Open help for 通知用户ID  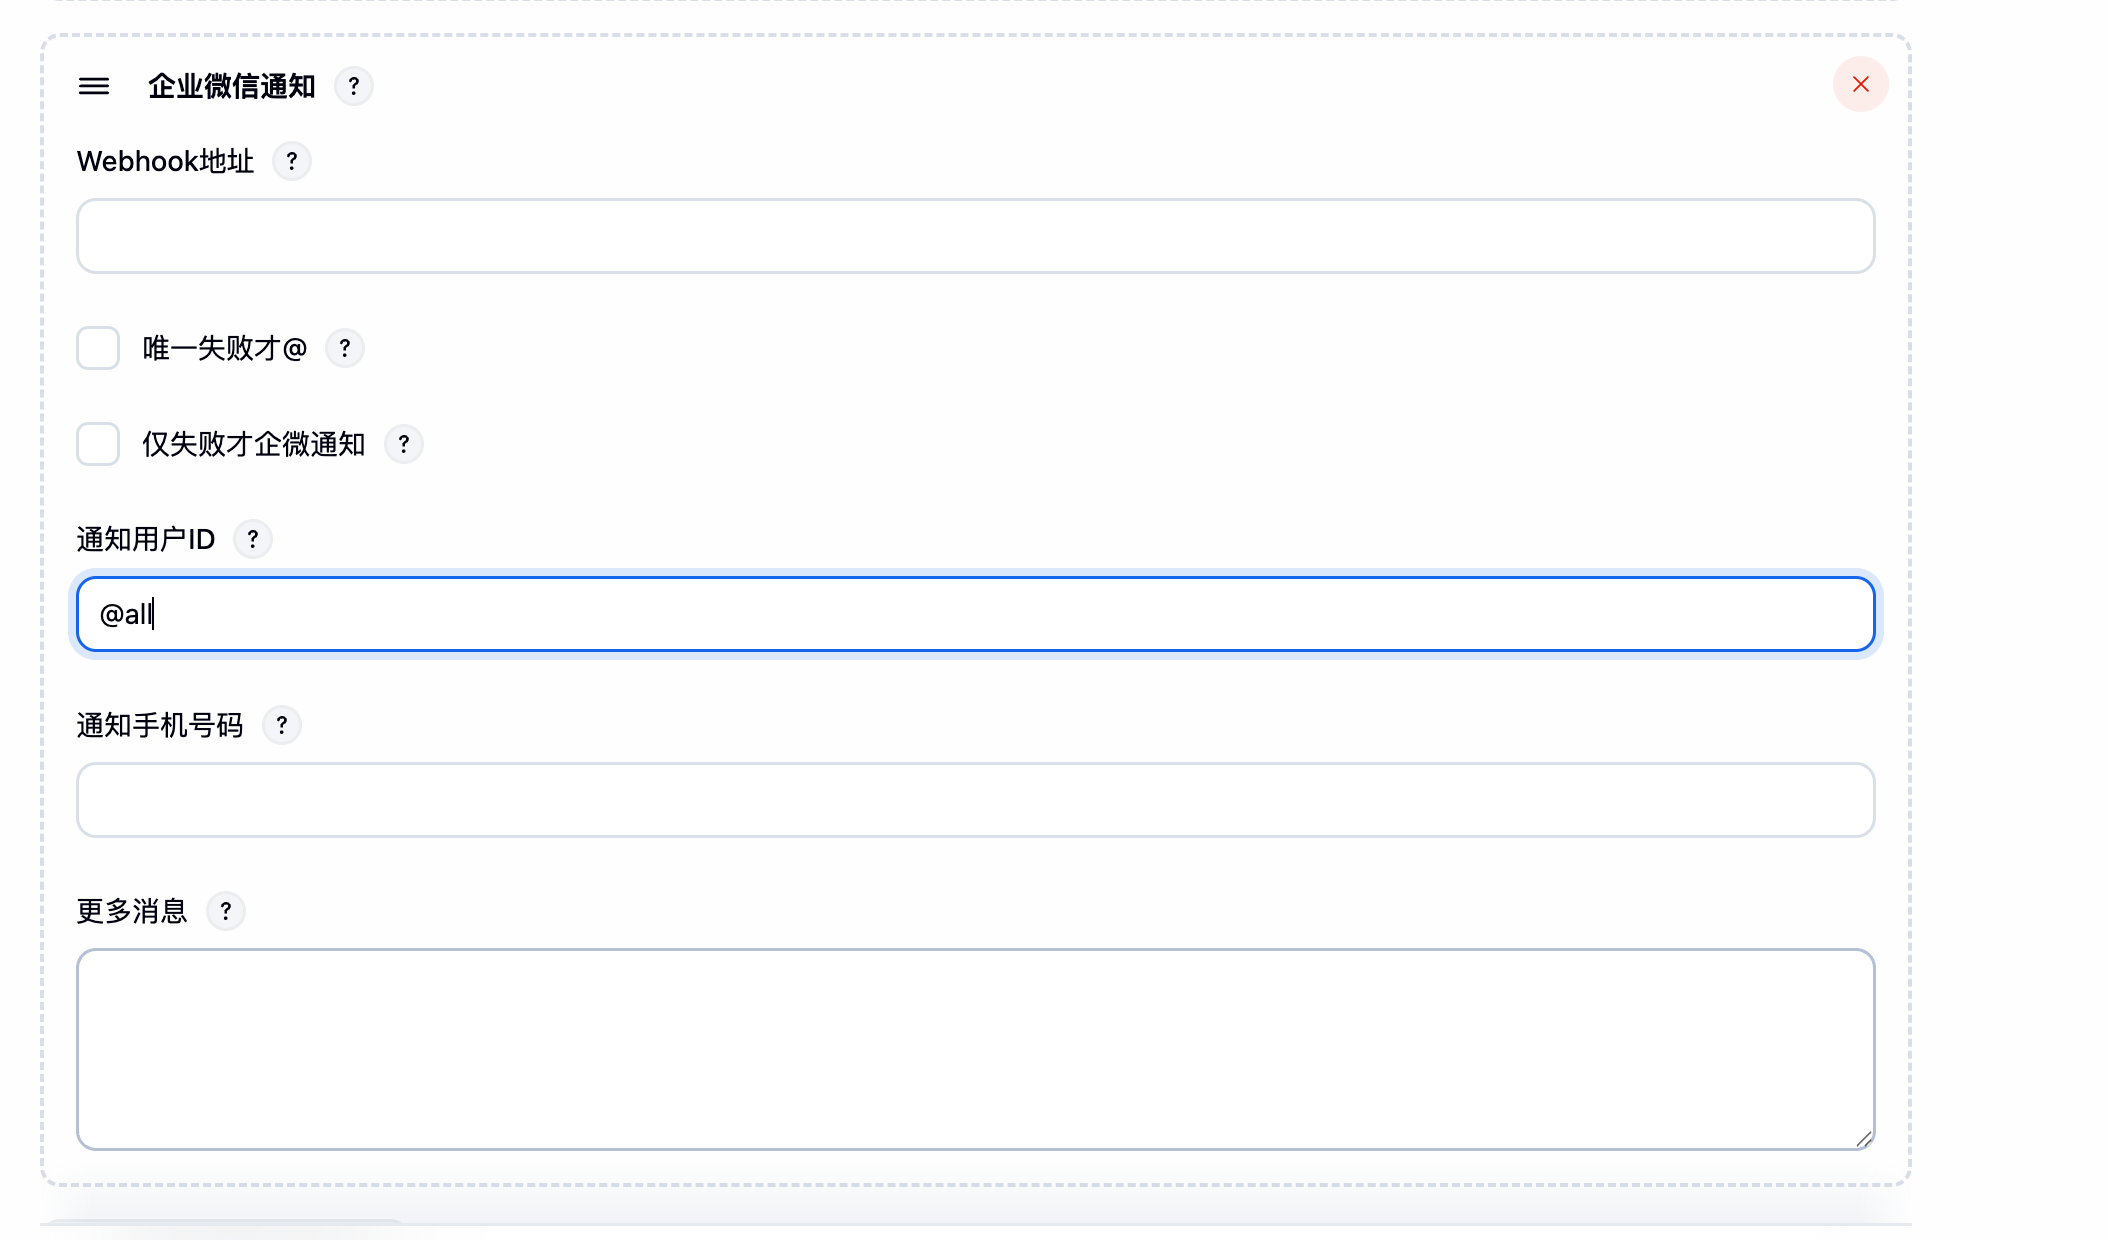(x=253, y=539)
